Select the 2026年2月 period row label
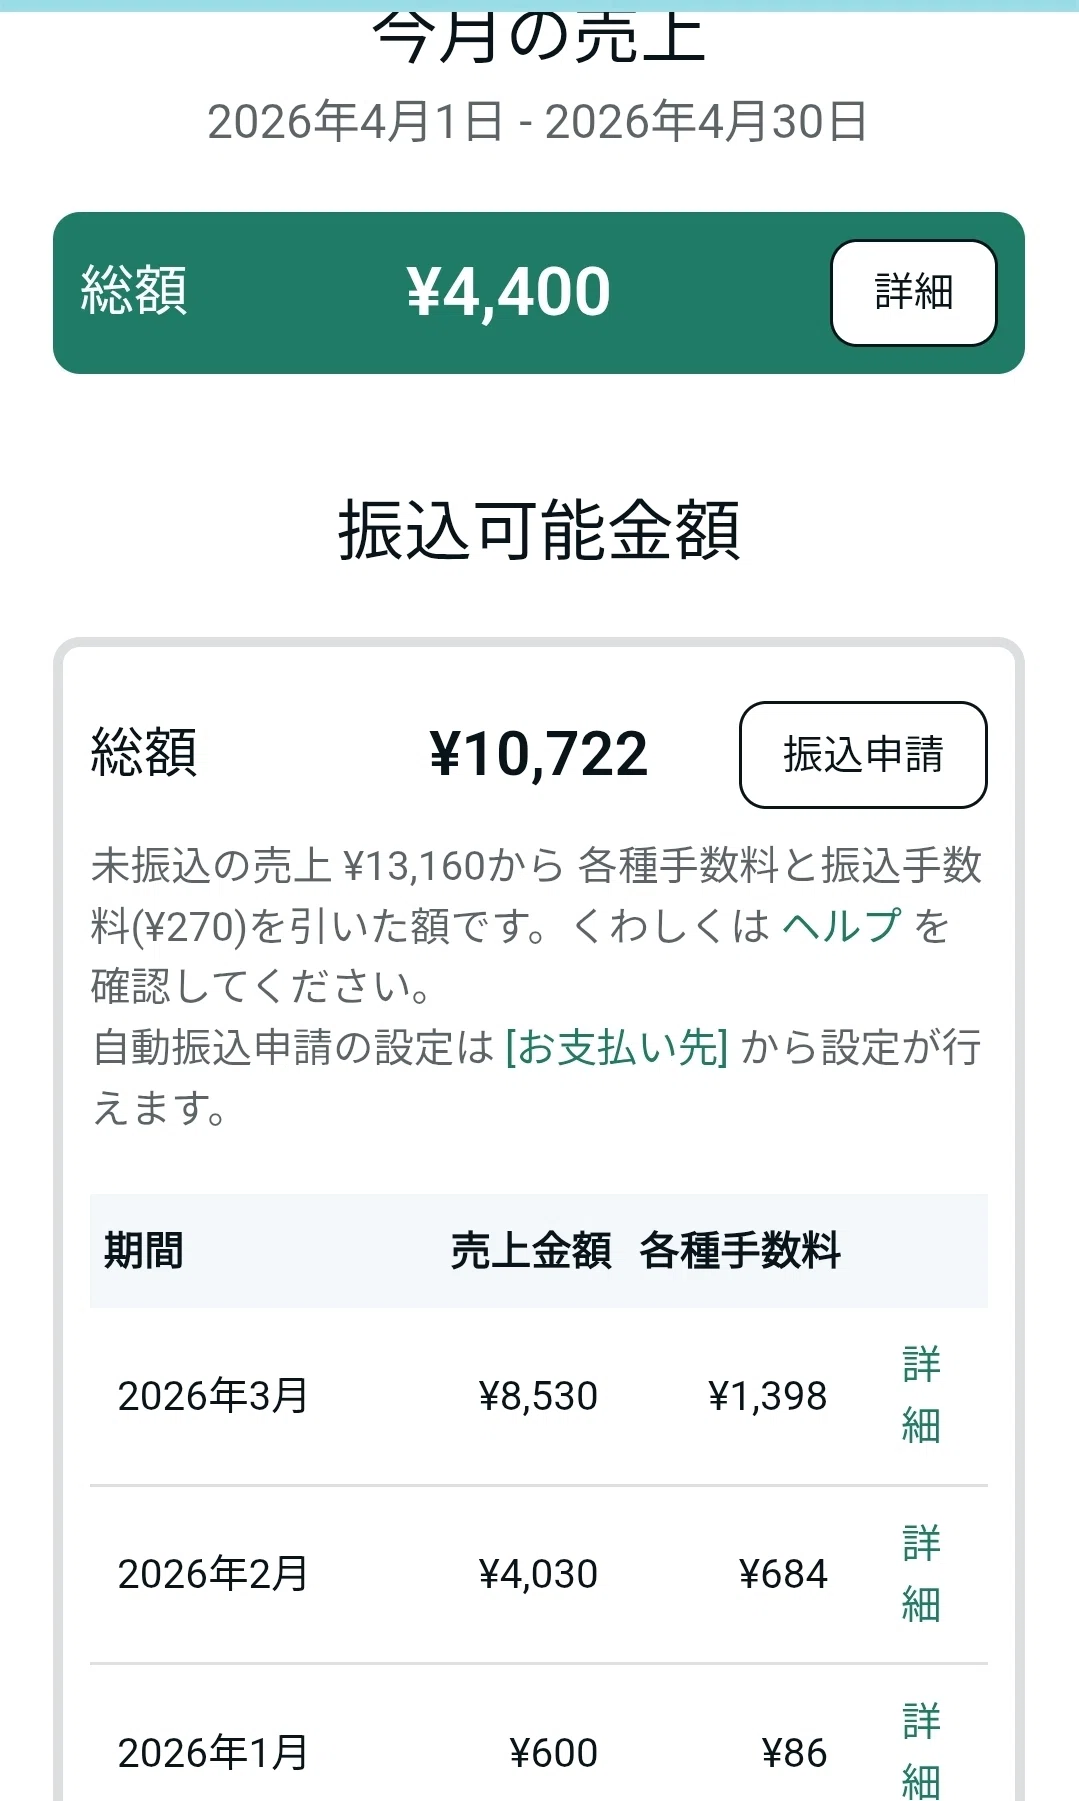Image resolution: width=1079 pixels, height=1801 pixels. pos(213,1574)
